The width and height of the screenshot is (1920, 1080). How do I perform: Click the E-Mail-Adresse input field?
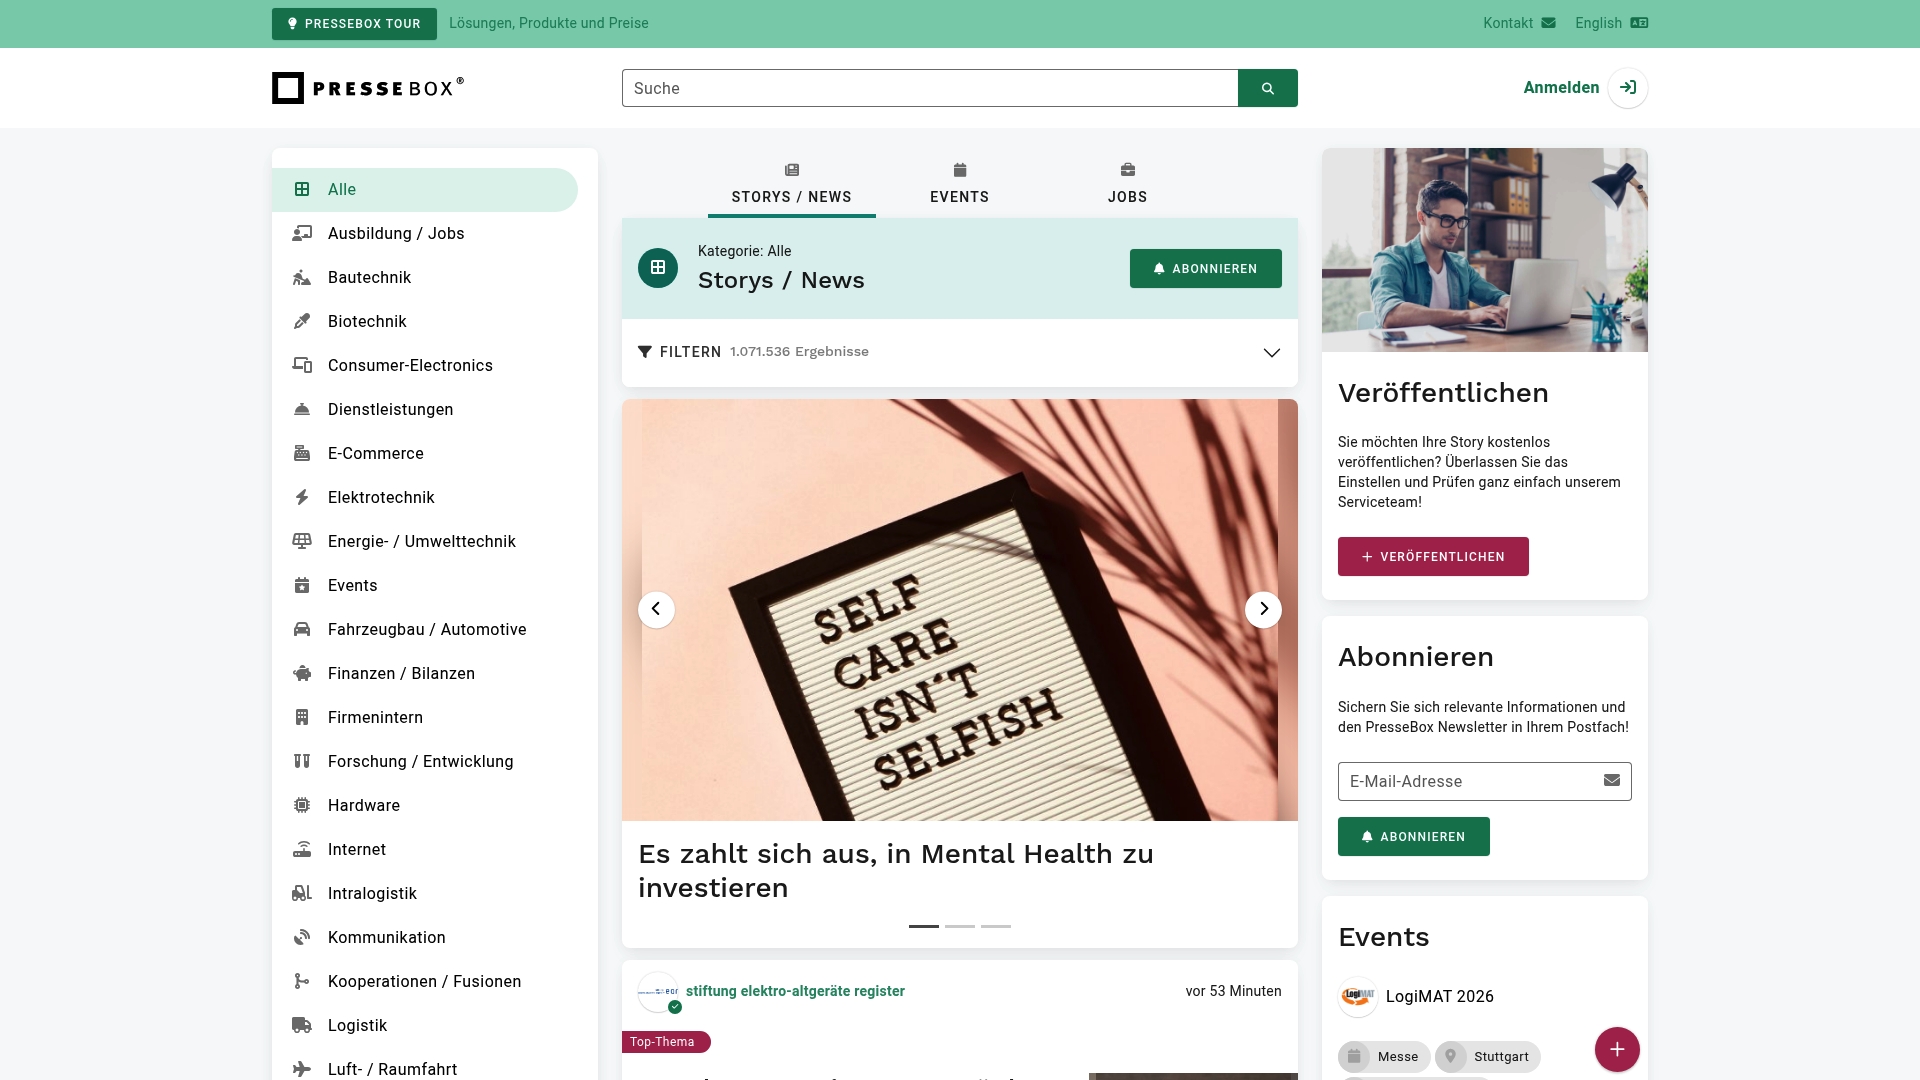tap(1460, 781)
